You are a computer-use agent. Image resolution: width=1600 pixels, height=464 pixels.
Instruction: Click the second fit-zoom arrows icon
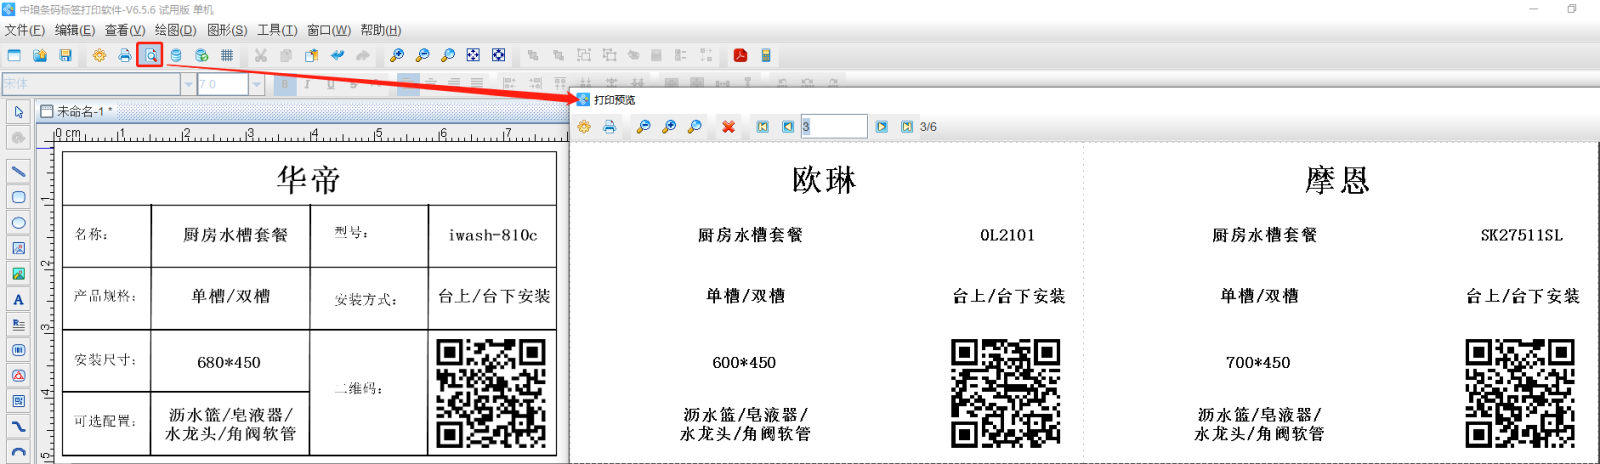(x=498, y=56)
